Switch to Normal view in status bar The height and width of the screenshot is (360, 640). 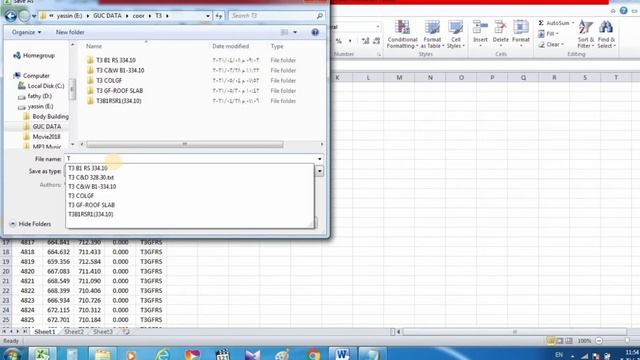(x=551, y=340)
